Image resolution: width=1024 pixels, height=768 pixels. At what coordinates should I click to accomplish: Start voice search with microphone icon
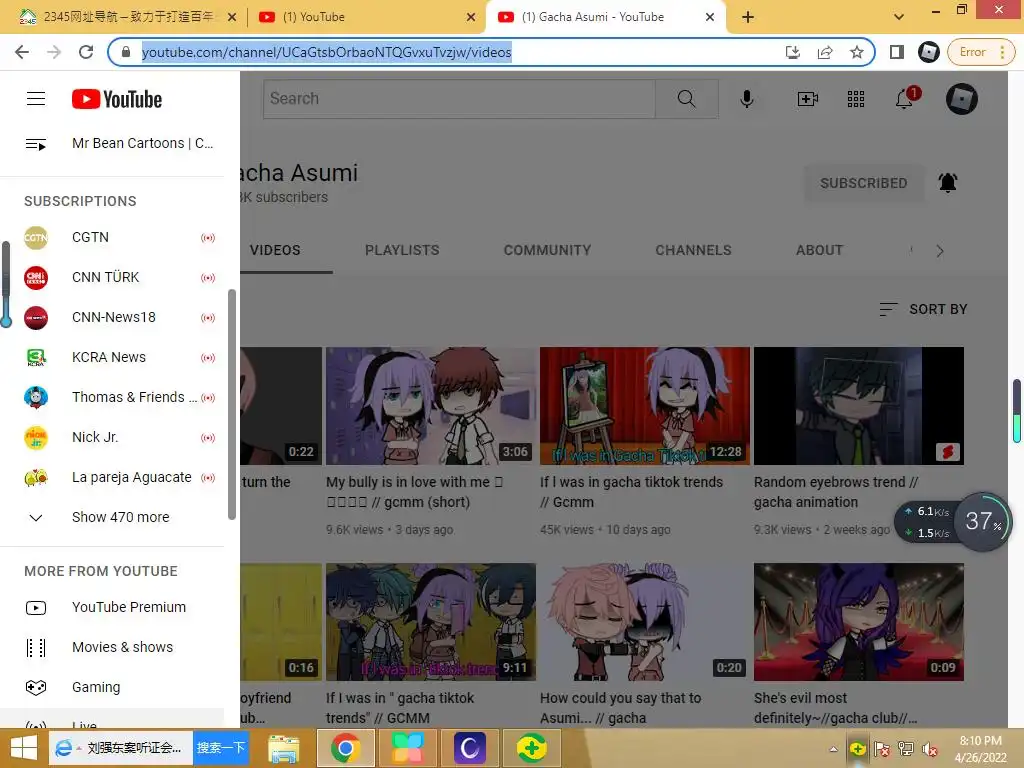tap(747, 99)
